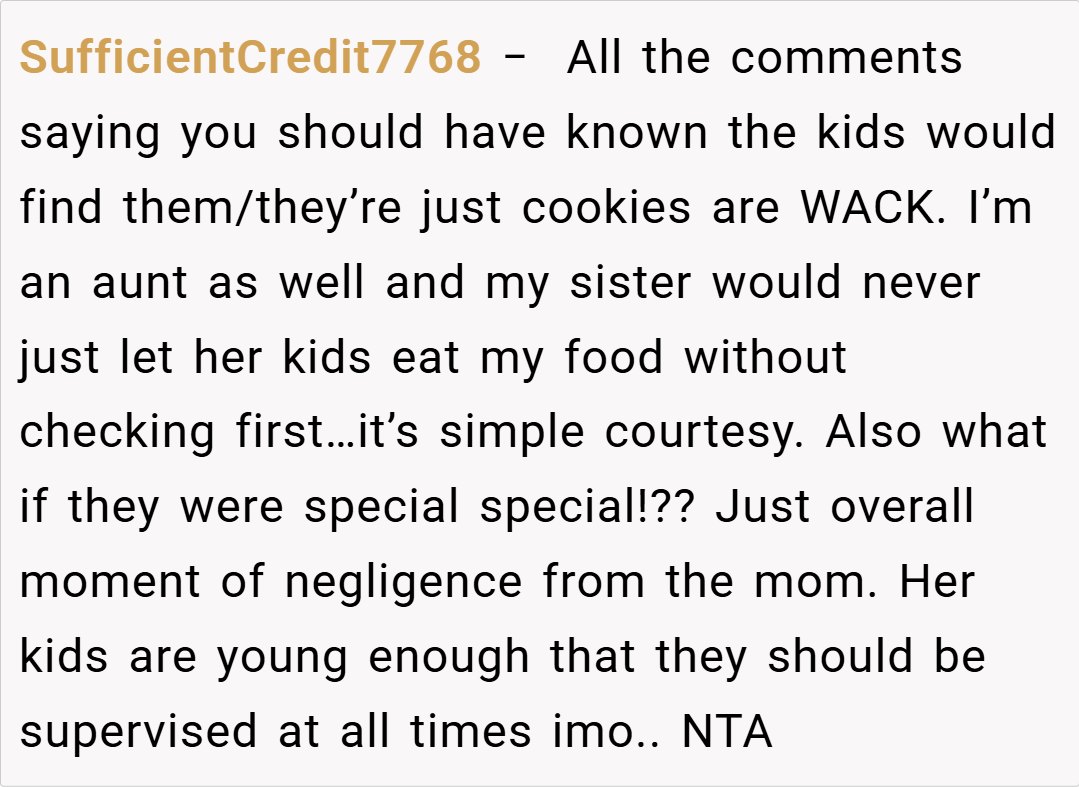Click the word "without" in the comment
Screen dimensions: 1079x787
pyautogui.click(x=765, y=358)
